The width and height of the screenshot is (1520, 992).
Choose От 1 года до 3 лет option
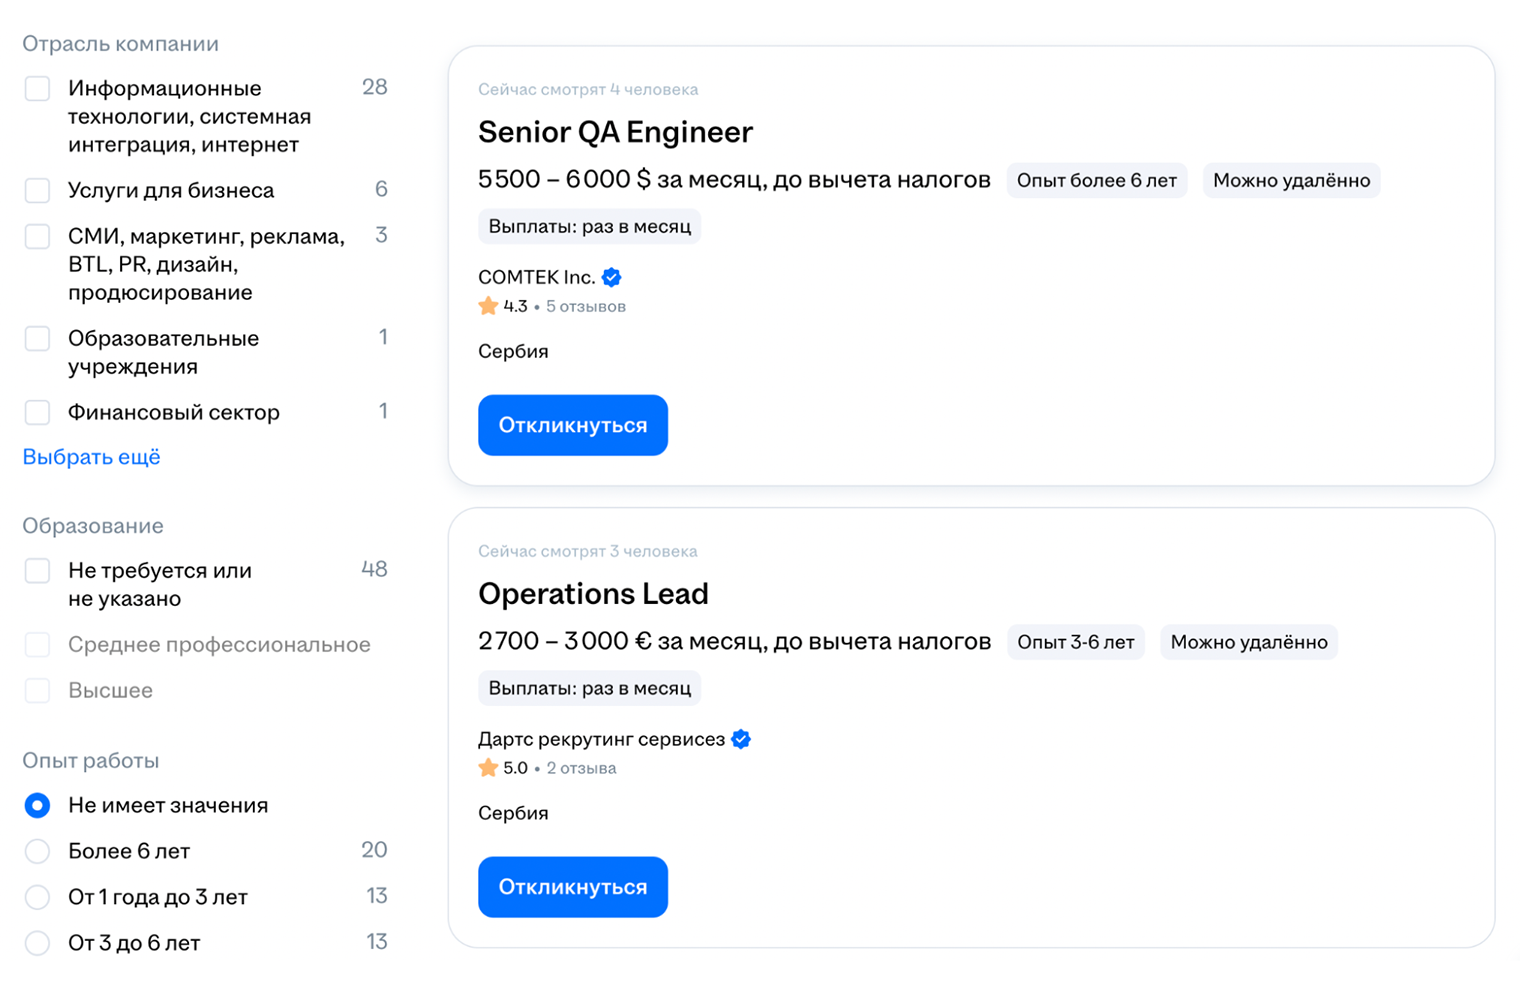[38, 898]
